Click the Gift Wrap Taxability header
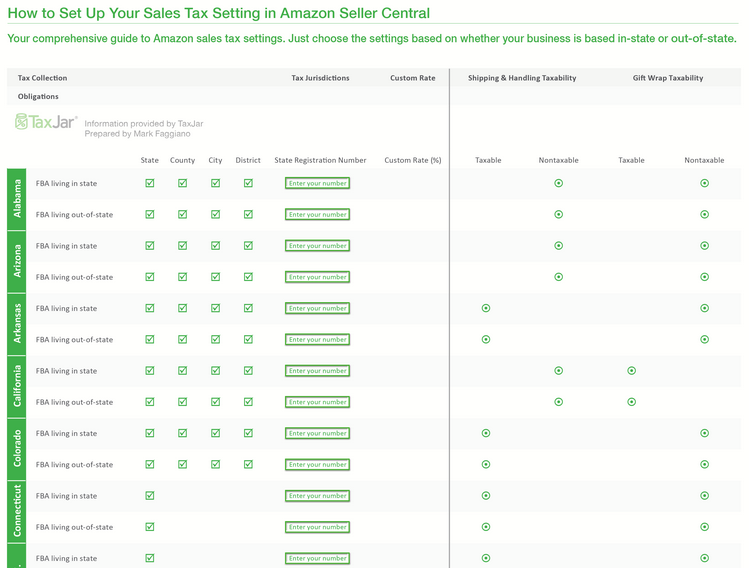 (668, 78)
